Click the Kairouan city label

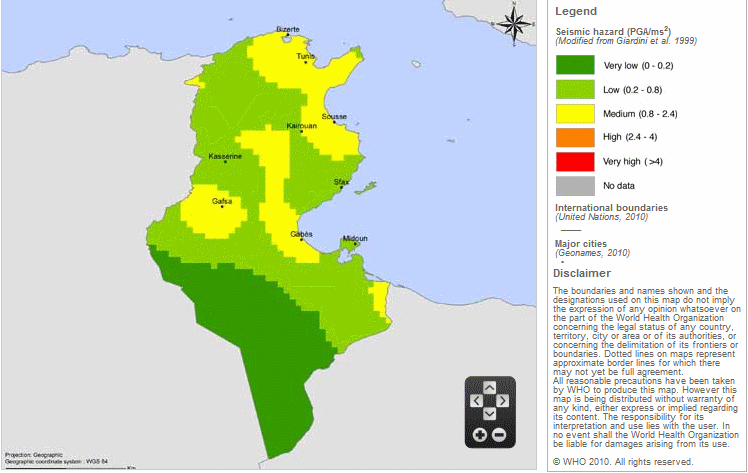click(x=301, y=126)
